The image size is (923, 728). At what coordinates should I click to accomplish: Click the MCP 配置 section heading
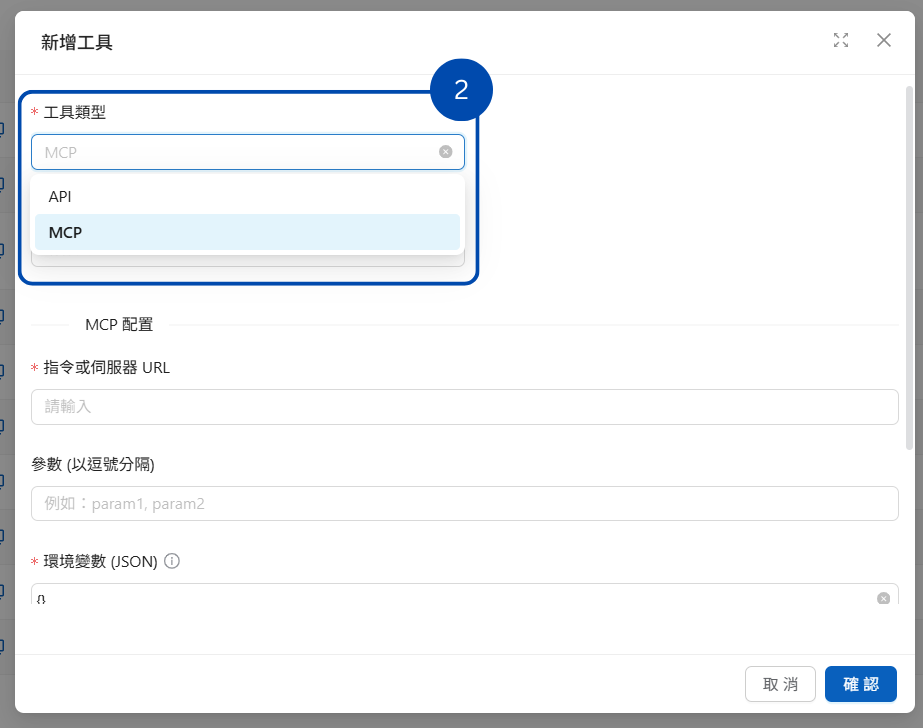(x=119, y=325)
